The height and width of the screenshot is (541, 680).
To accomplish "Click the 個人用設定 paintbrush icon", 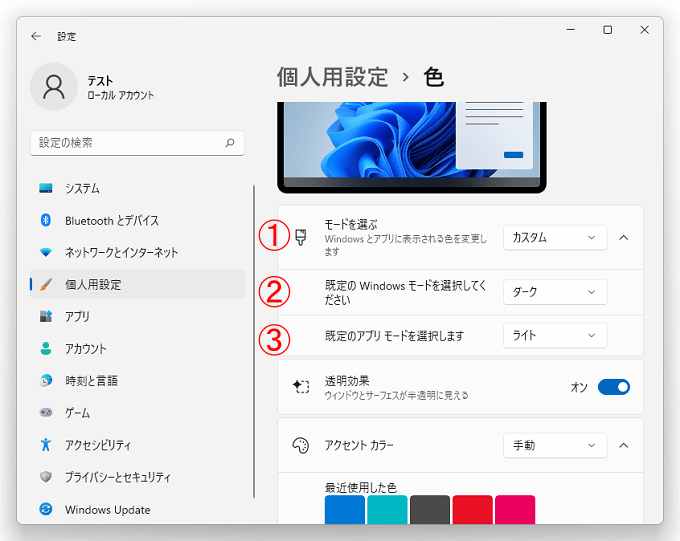I will 46,284.
